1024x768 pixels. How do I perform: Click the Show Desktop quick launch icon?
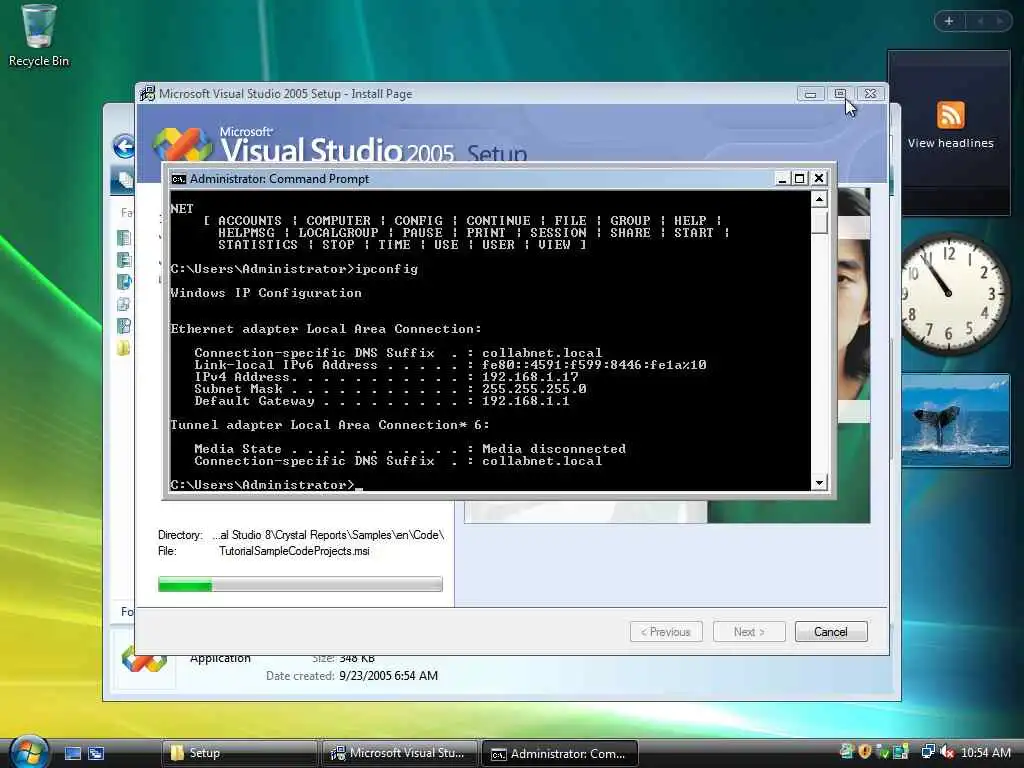(72, 753)
